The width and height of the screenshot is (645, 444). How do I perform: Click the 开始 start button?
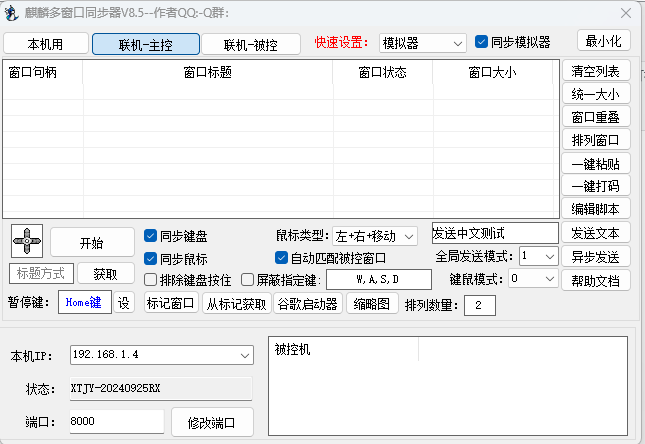click(x=92, y=242)
